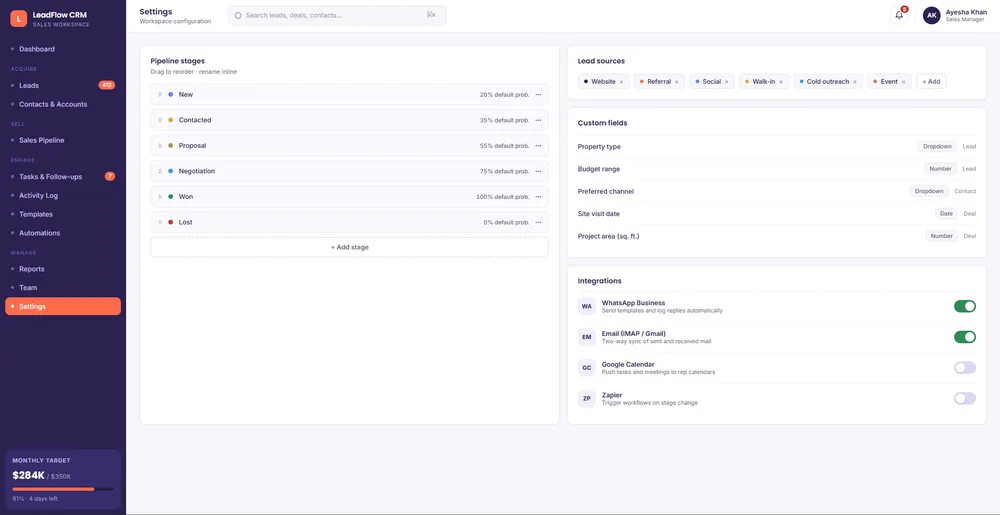1000x515 pixels.
Task: Click the + Add stage button
Action: pos(349,247)
